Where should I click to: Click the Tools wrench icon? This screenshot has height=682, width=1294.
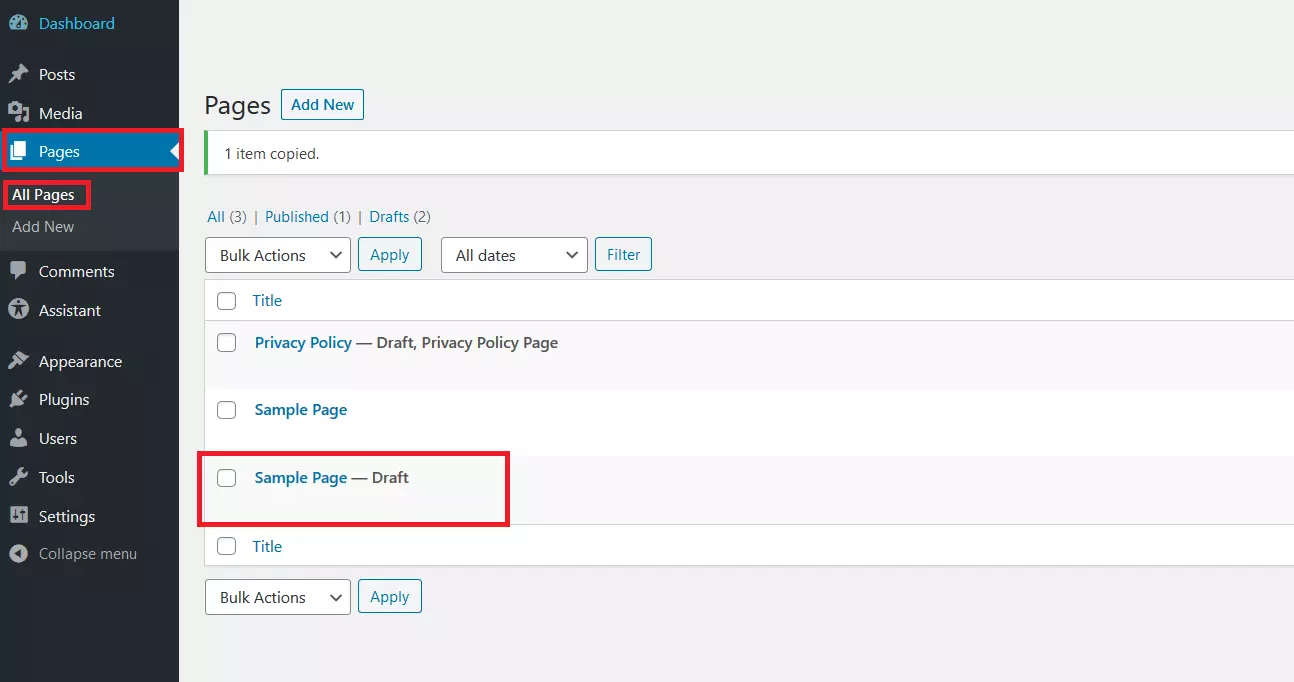click(x=18, y=477)
